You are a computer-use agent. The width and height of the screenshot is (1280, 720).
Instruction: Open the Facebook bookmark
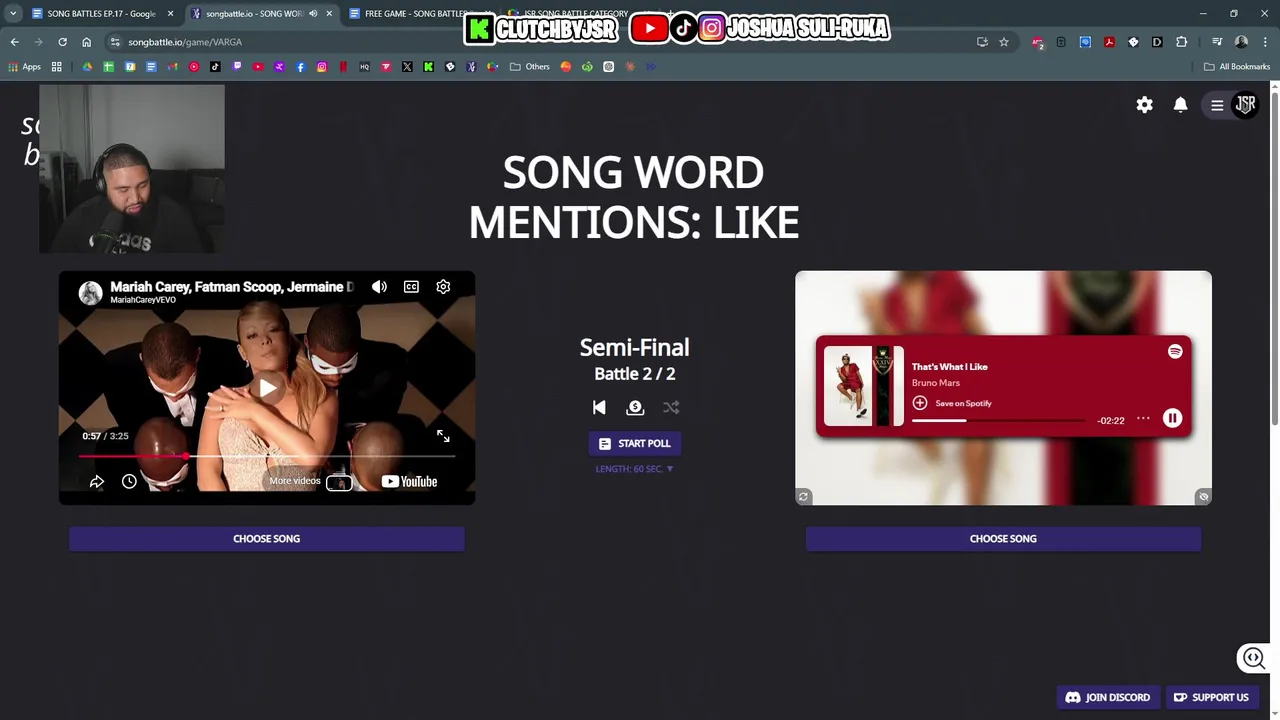click(x=300, y=67)
